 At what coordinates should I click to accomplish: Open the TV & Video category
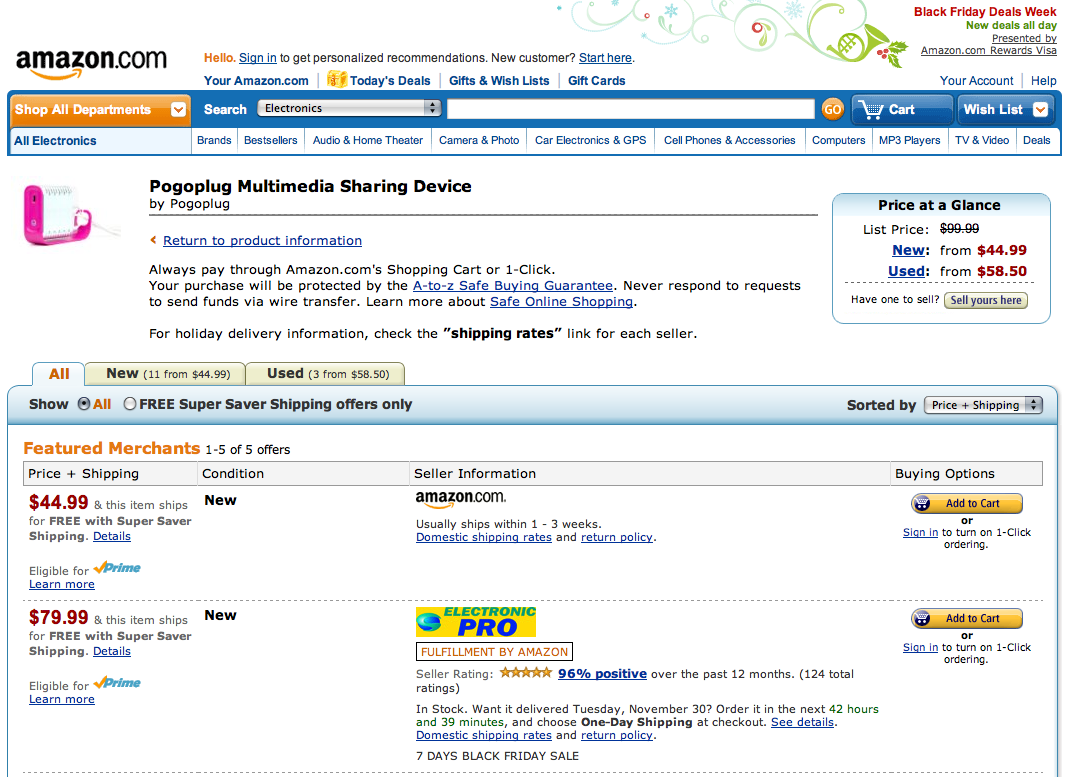[x=982, y=140]
